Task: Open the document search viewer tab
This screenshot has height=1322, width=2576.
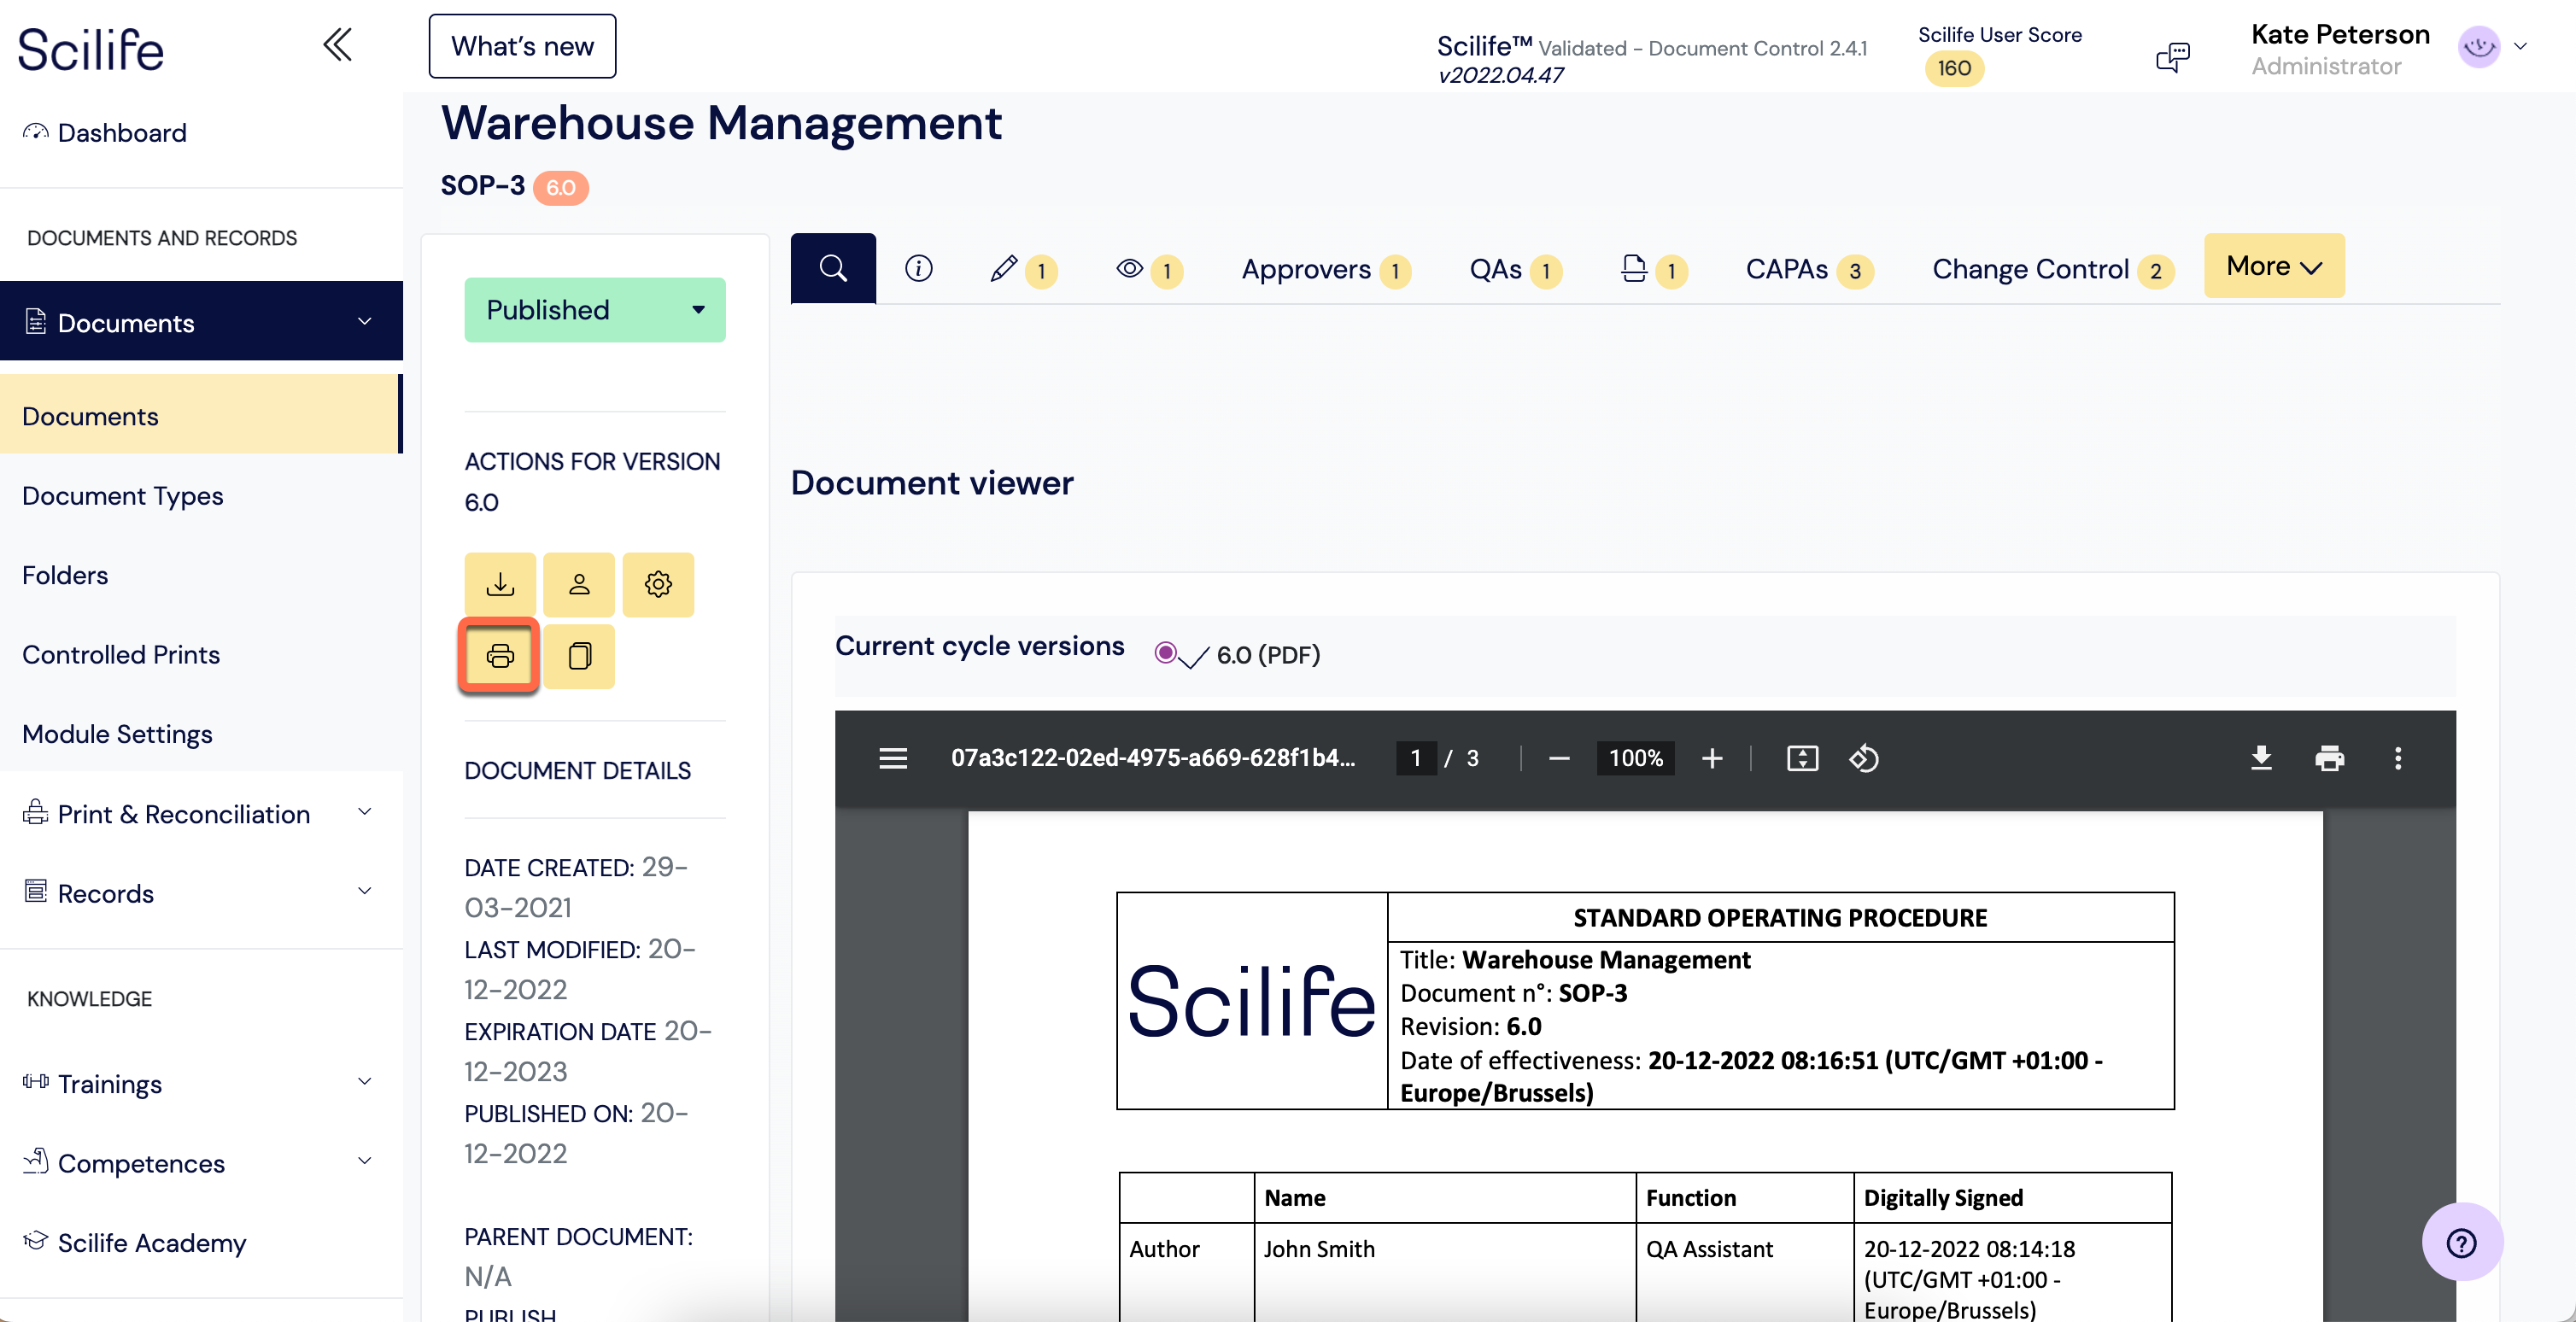Action: coord(833,268)
